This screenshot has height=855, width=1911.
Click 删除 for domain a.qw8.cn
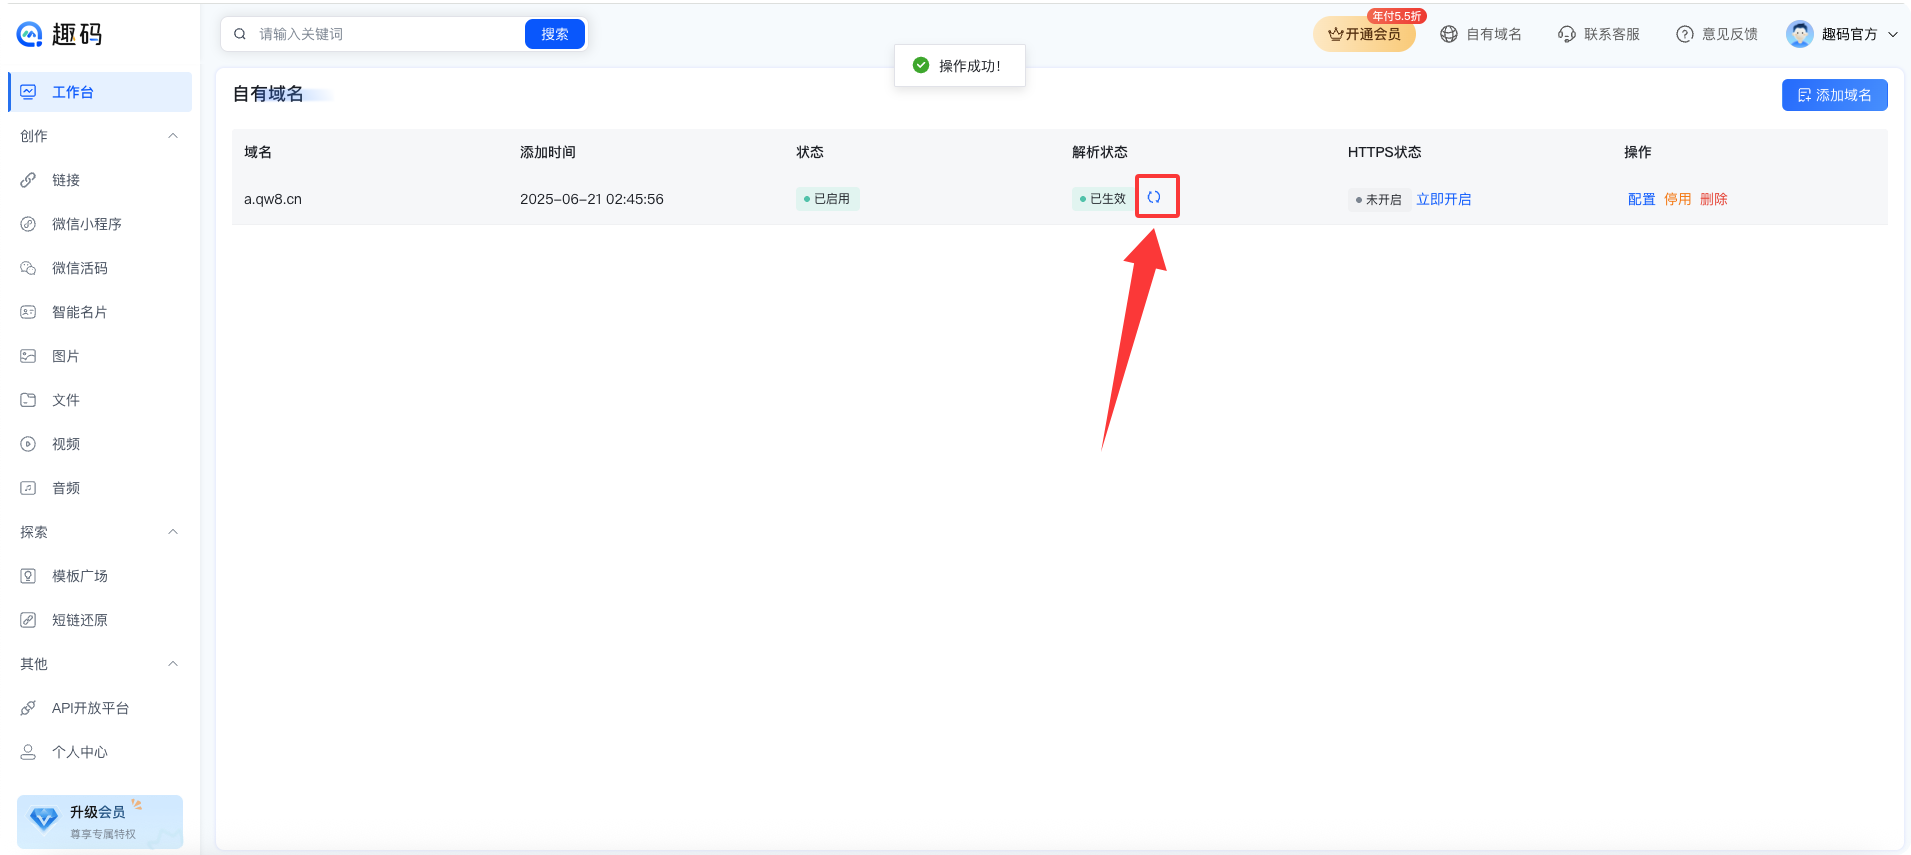[x=1713, y=199]
